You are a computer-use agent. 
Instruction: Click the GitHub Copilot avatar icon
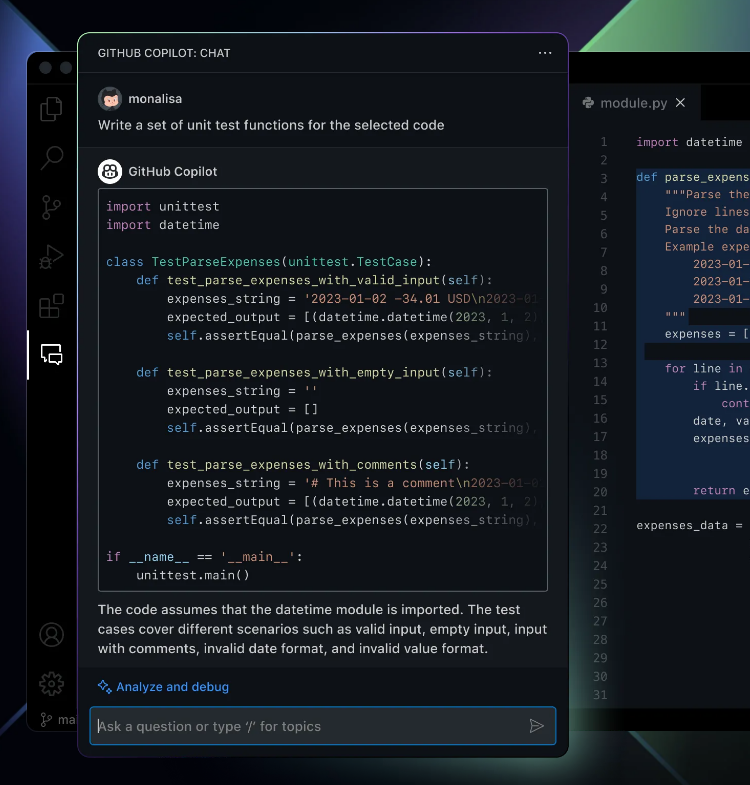click(110, 172)
